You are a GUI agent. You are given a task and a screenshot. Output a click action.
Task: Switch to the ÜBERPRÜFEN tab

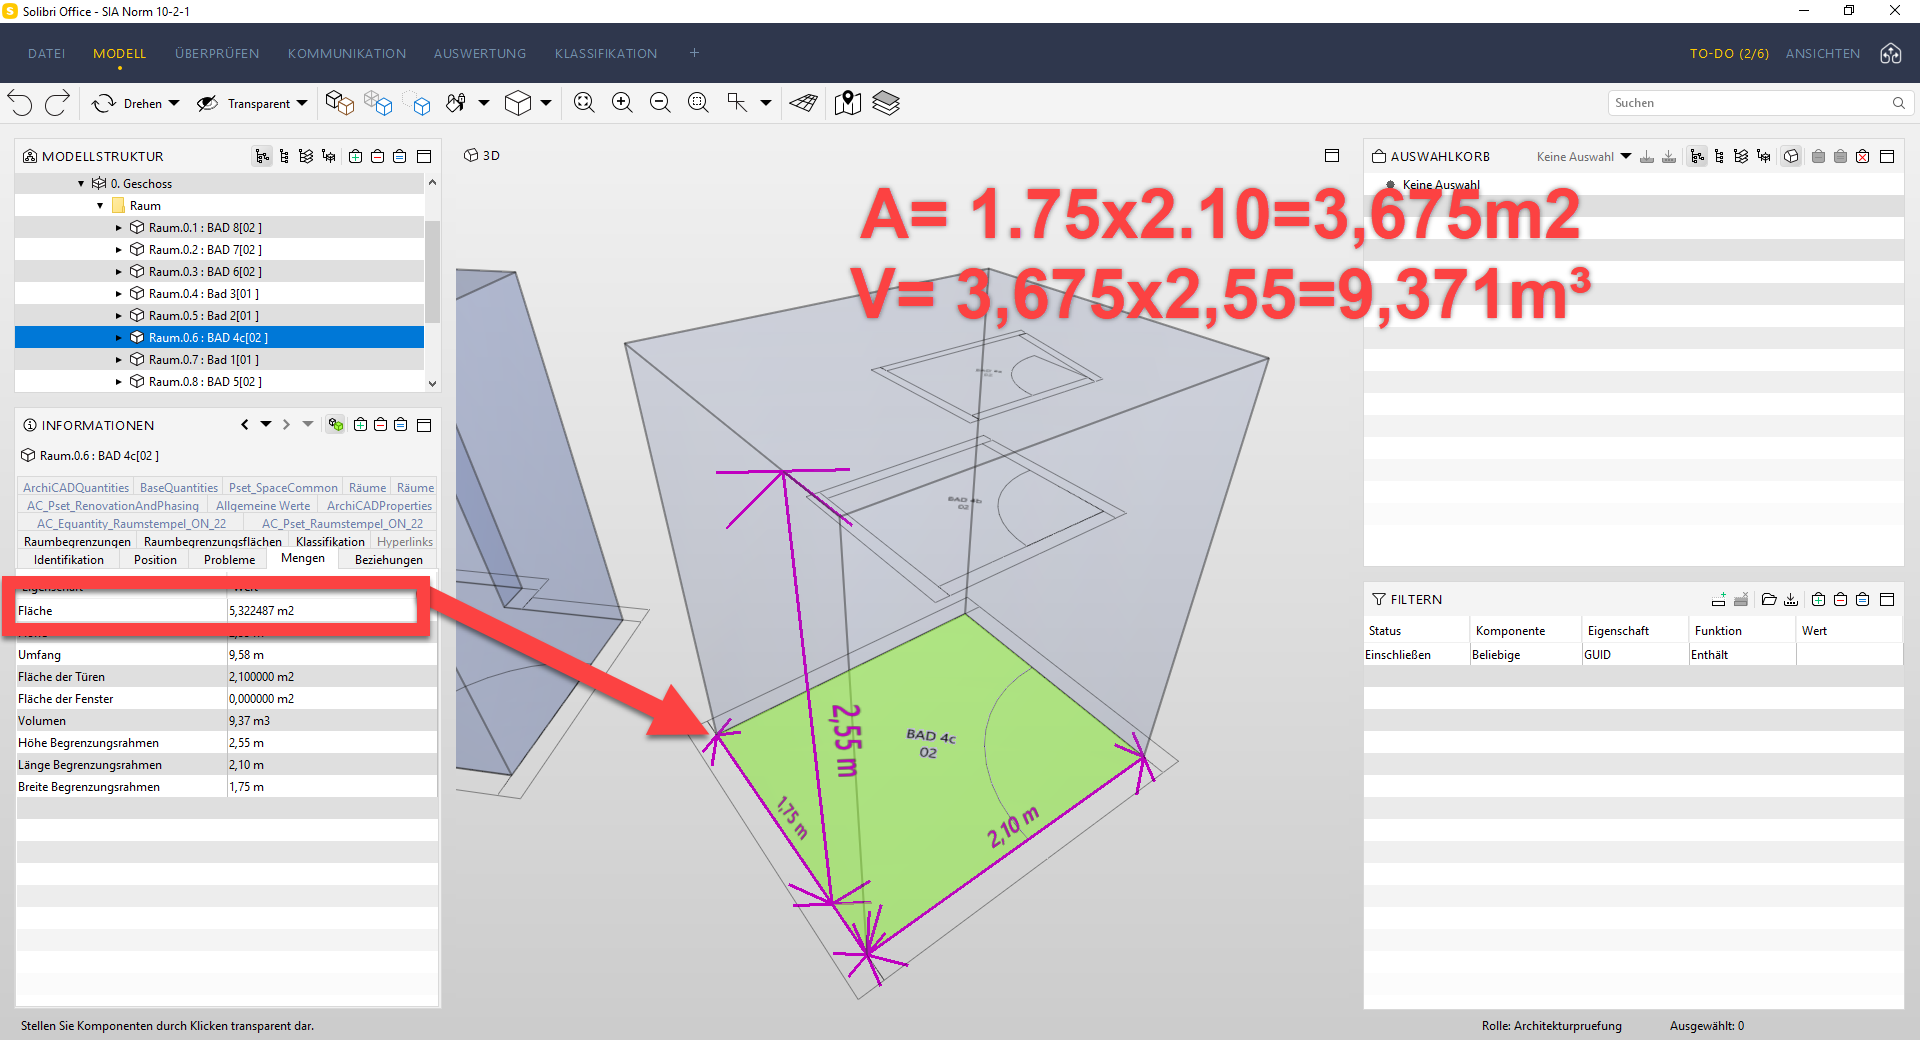pos(217,54)
